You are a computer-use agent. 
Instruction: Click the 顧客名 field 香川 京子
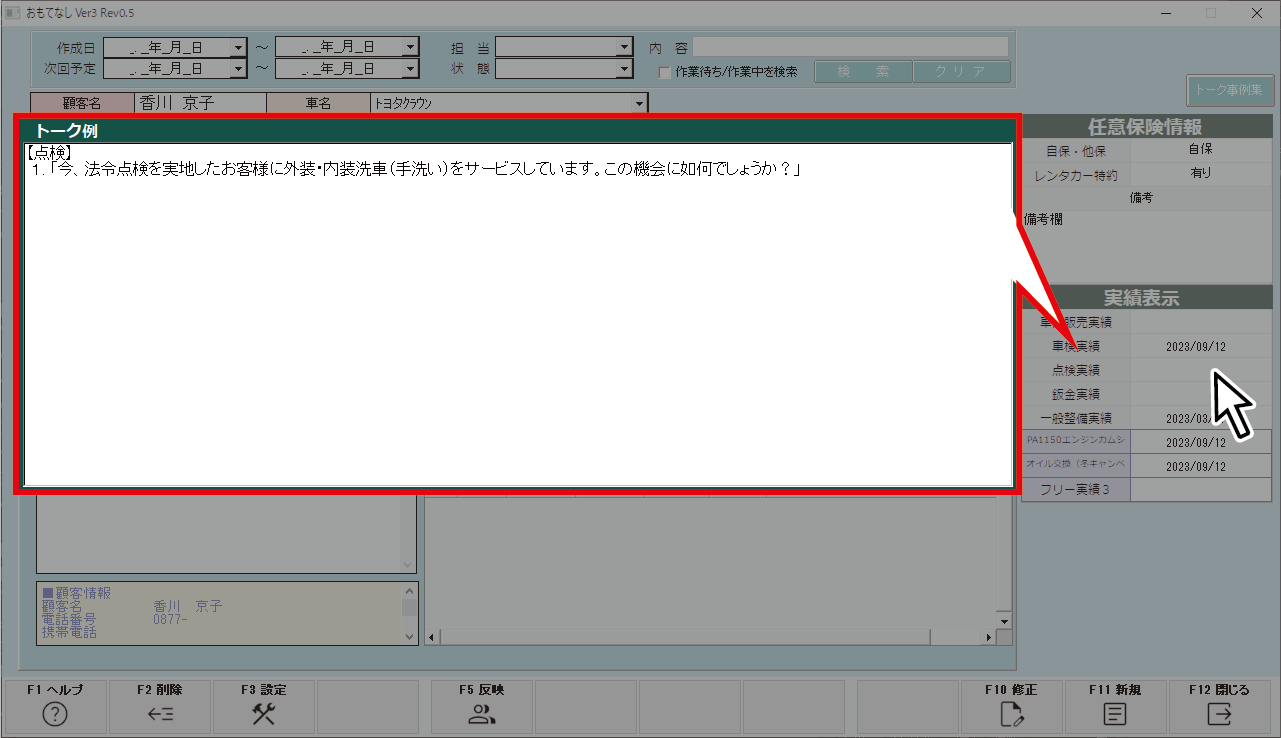coord(199,103)
